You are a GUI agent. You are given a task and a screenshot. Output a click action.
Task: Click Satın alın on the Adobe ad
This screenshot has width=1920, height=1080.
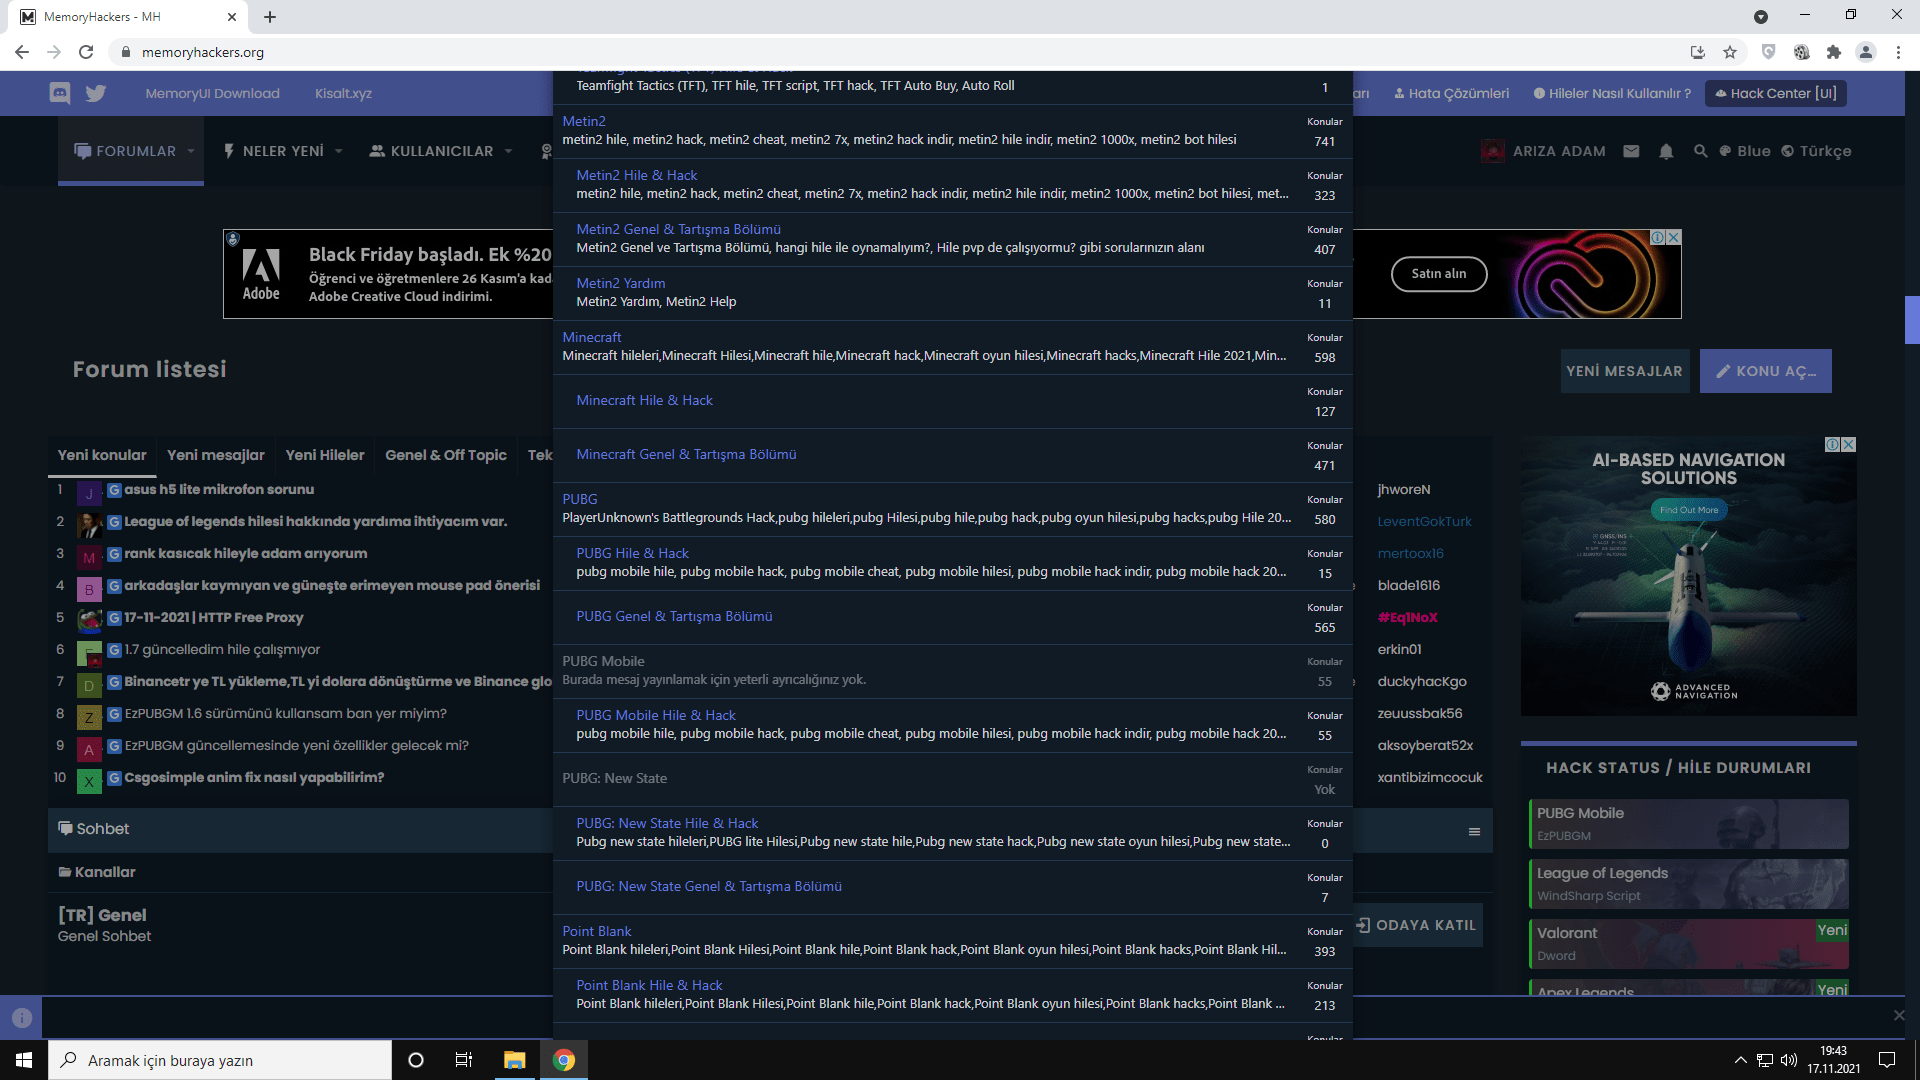click(1439, 274)
